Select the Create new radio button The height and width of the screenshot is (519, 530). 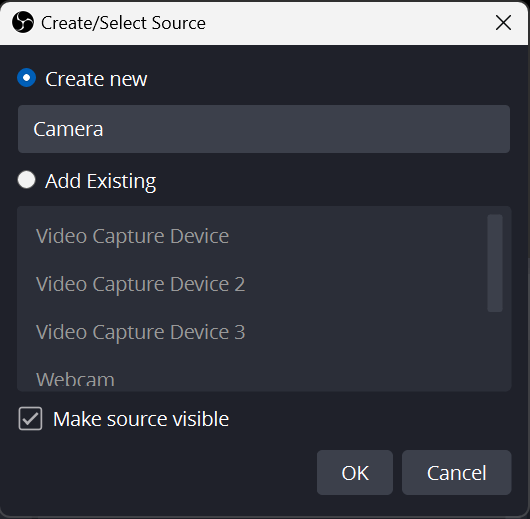[x=27, y=78]
